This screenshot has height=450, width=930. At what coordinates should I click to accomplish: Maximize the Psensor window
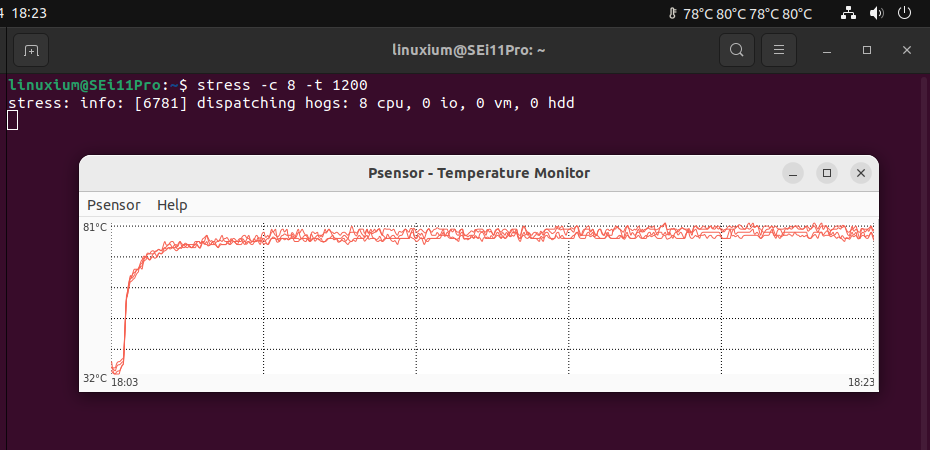point(827,173)
